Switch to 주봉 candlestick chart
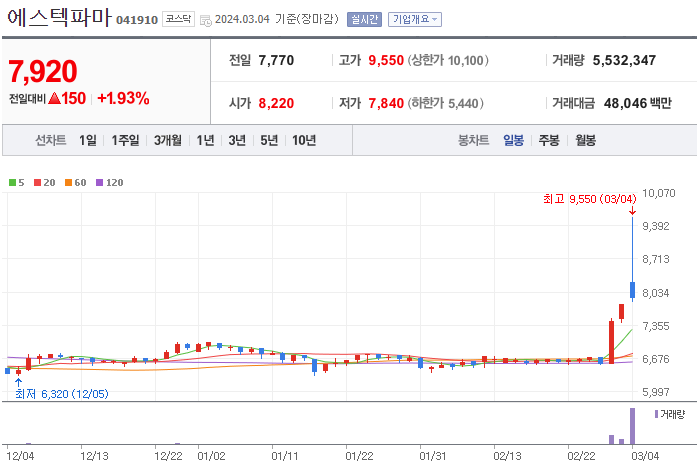697x468 pixels. (549, 140)
